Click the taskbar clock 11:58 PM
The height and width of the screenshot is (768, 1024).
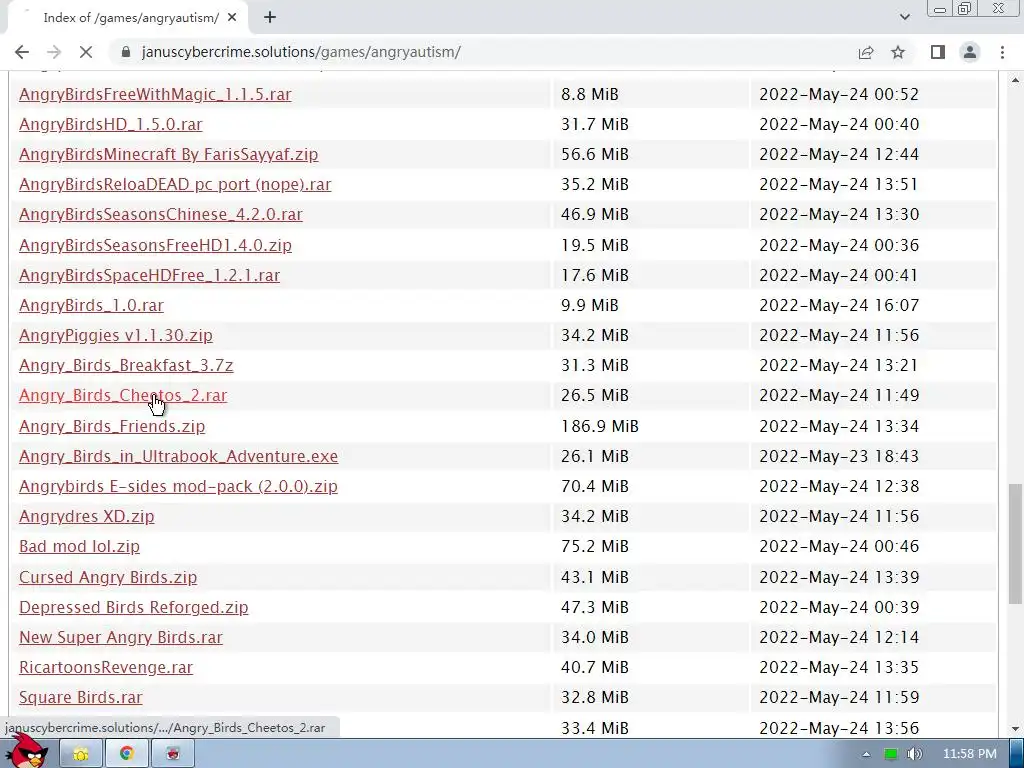coord(970,754)
